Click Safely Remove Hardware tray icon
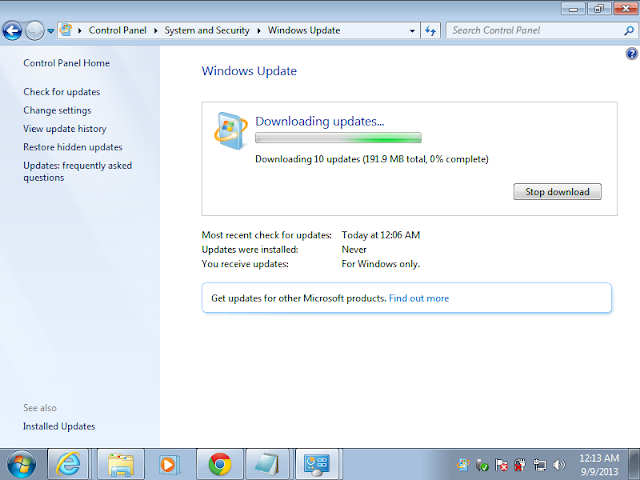Image resolution: width=640 pixels, height=480 pixels. click(x=482, y=464)
